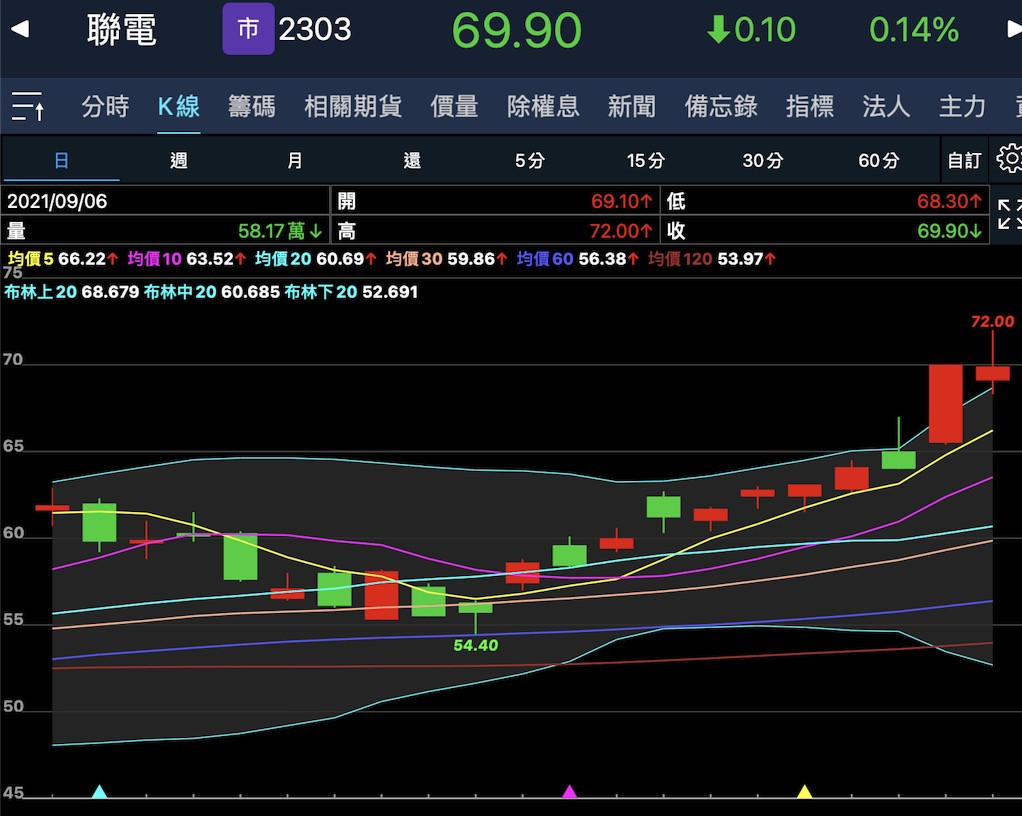Open the sort list menu icon

28,106
